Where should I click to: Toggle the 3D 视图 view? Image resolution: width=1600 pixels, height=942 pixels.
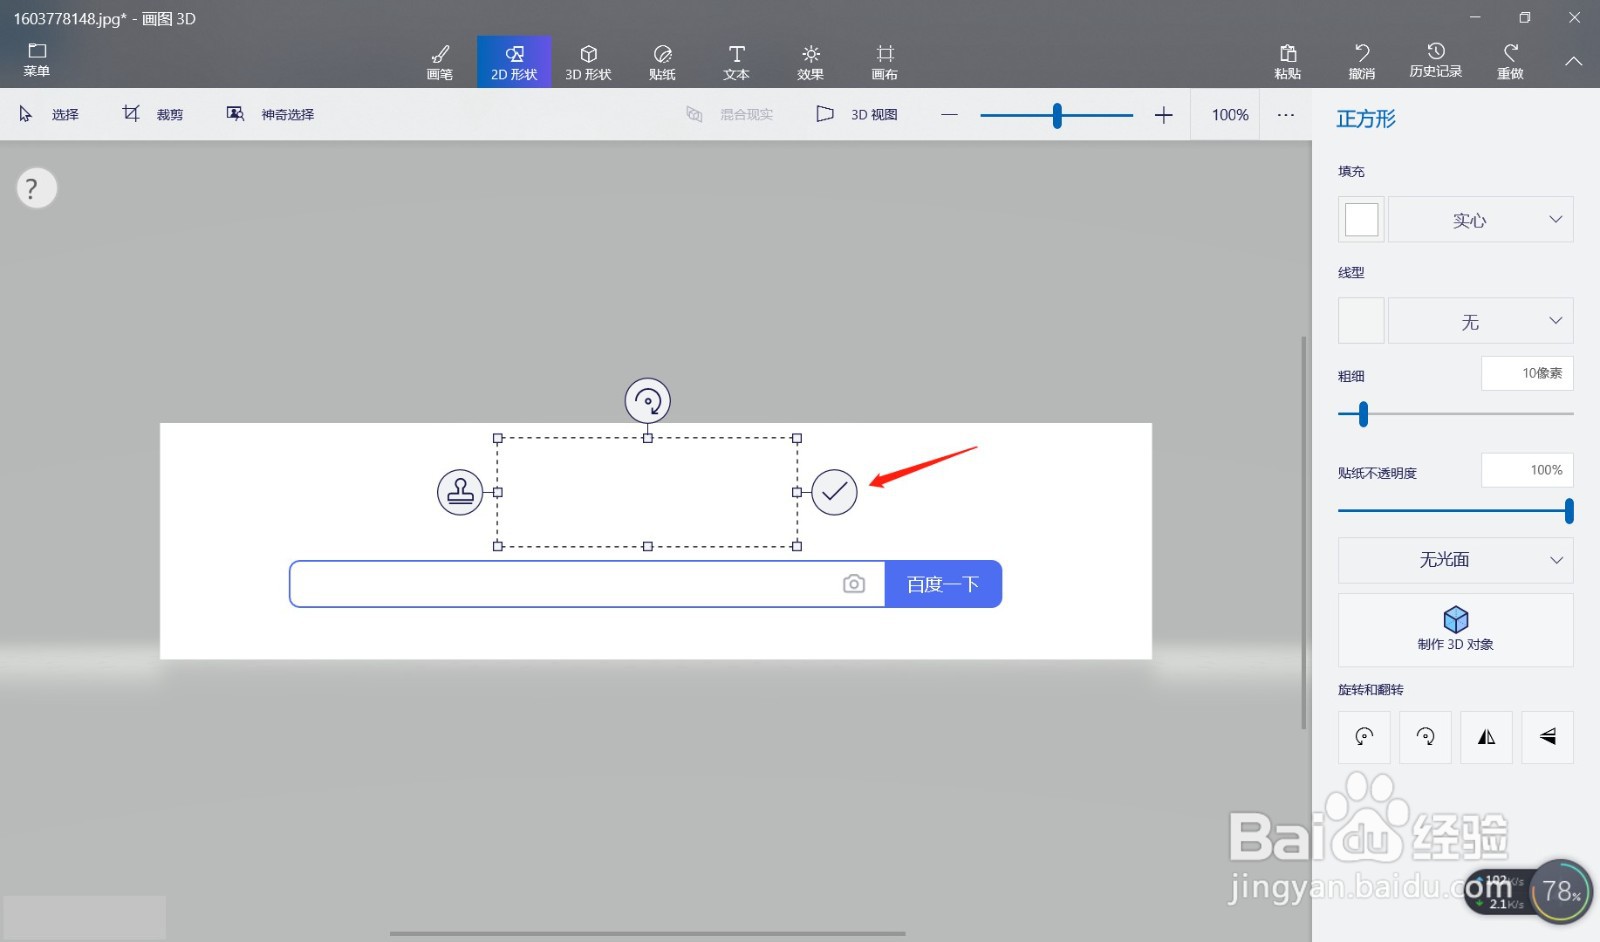(857, 114)
